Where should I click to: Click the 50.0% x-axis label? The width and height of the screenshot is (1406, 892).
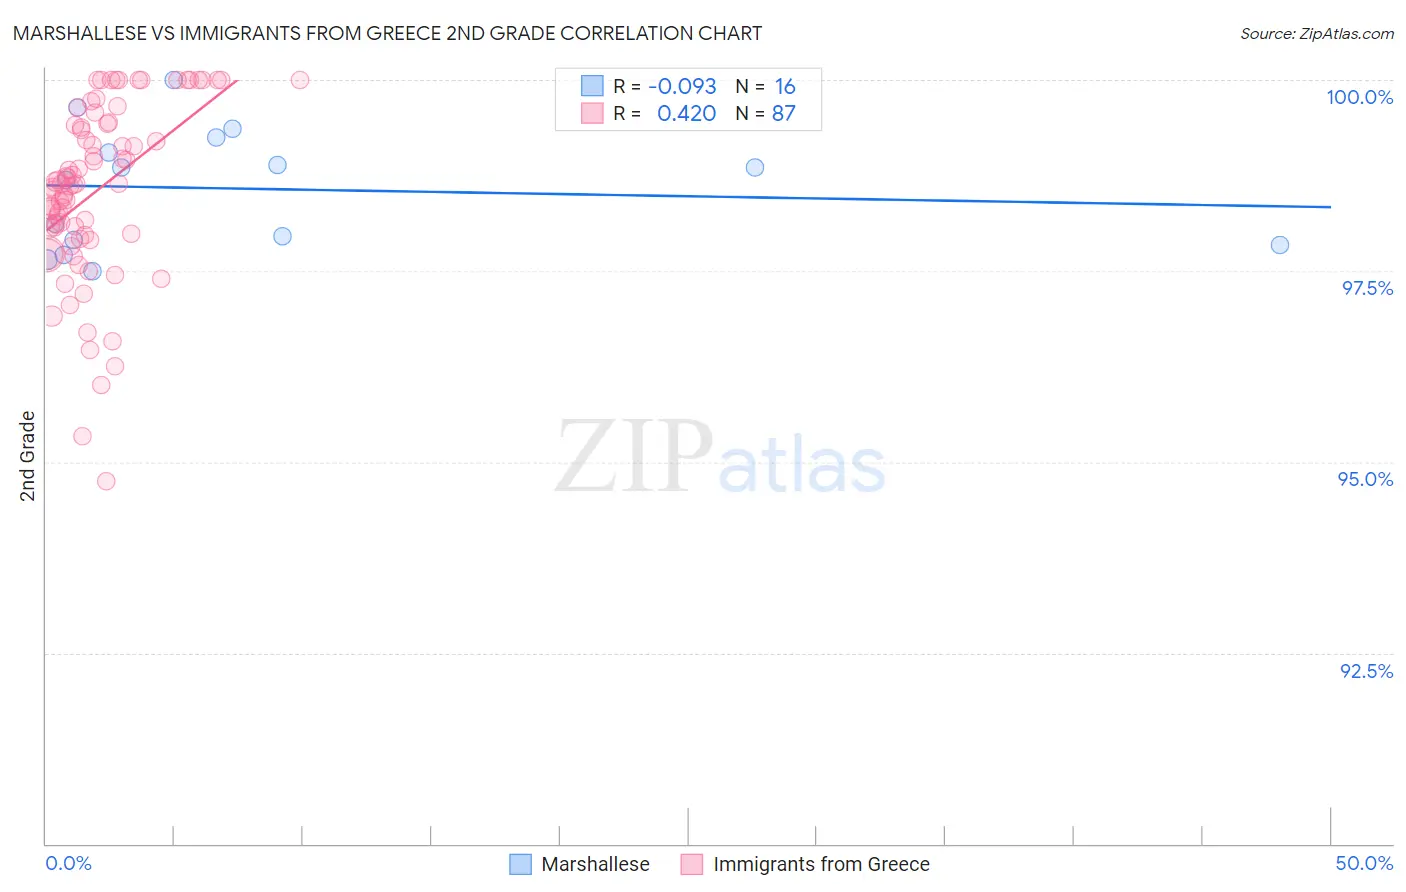click(1364, 863)
